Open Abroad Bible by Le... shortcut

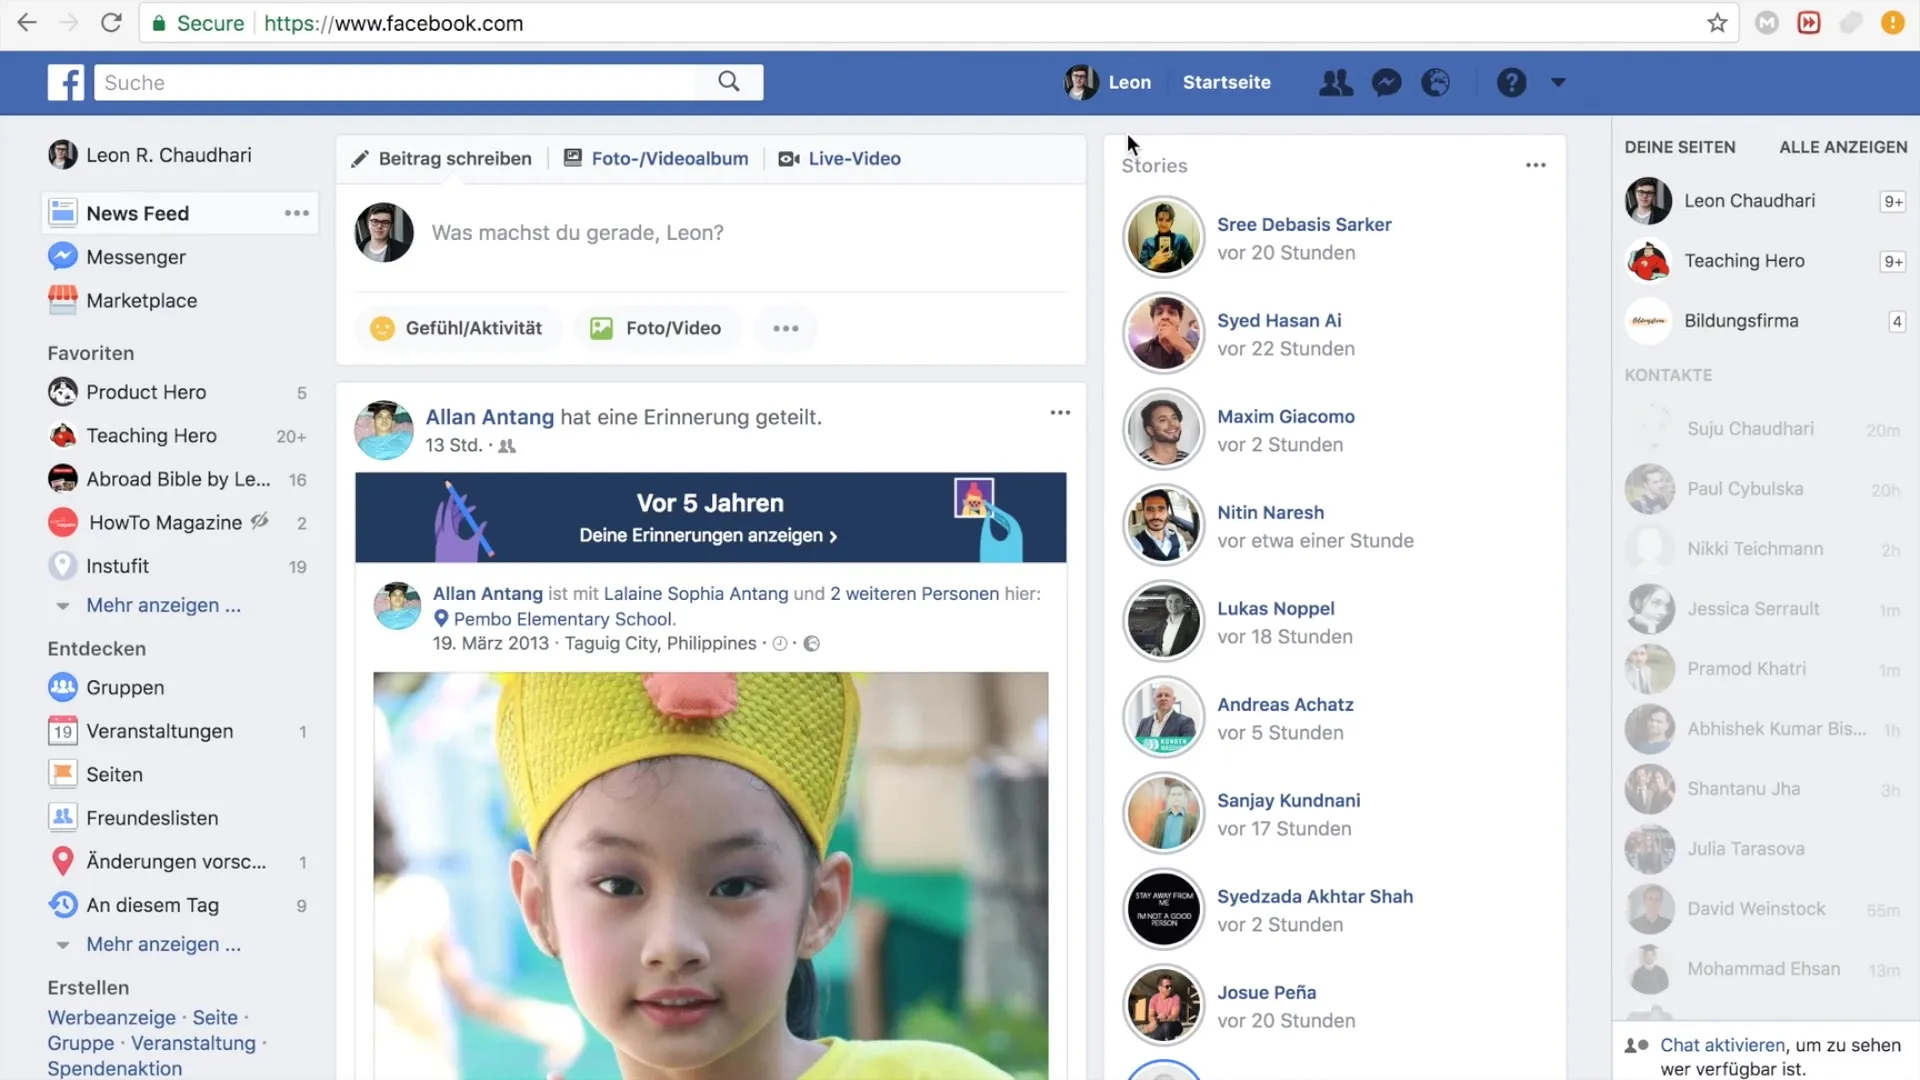(180, 479)
